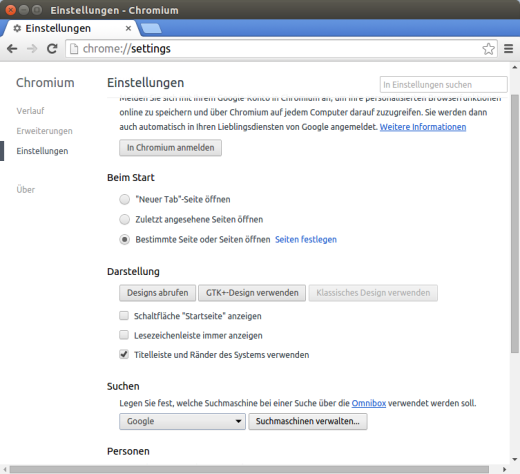Reload the settings page
Viewport: 520px width, 474px height.
click(52, 49)
